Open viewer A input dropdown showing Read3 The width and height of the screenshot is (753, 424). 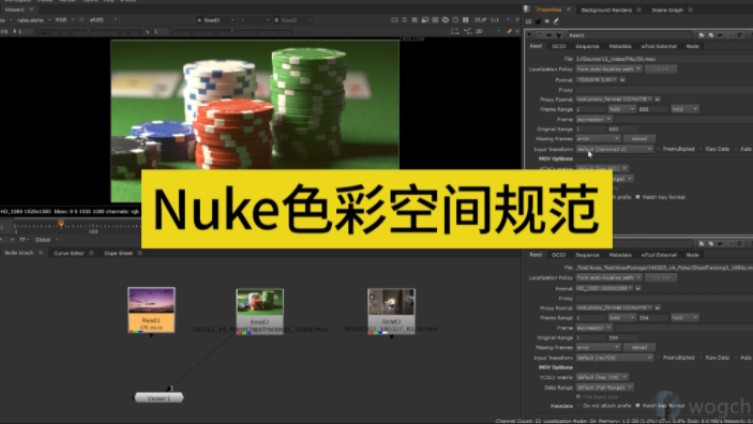pyautogui.click(x=215, y=20)
